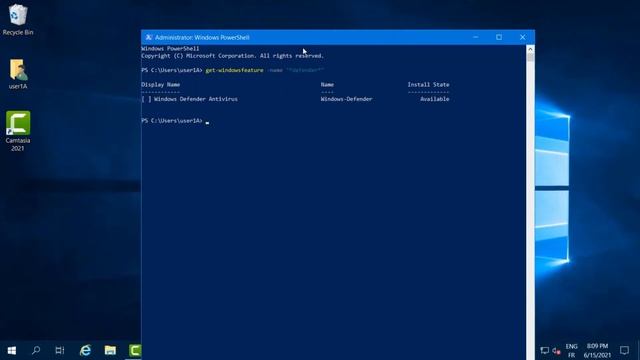This screenshot has height=360, width=640.
Task: Select the user1A folder icon
Action: (18, 74)
